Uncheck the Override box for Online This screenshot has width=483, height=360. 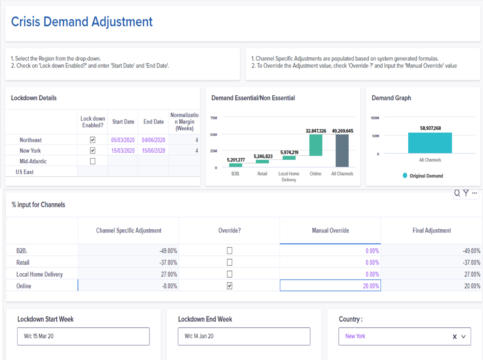[229, 286]
